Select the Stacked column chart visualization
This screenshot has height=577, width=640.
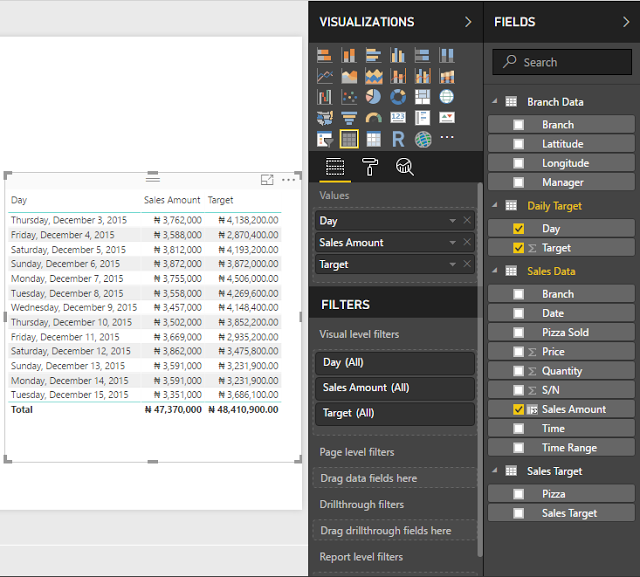349,55
